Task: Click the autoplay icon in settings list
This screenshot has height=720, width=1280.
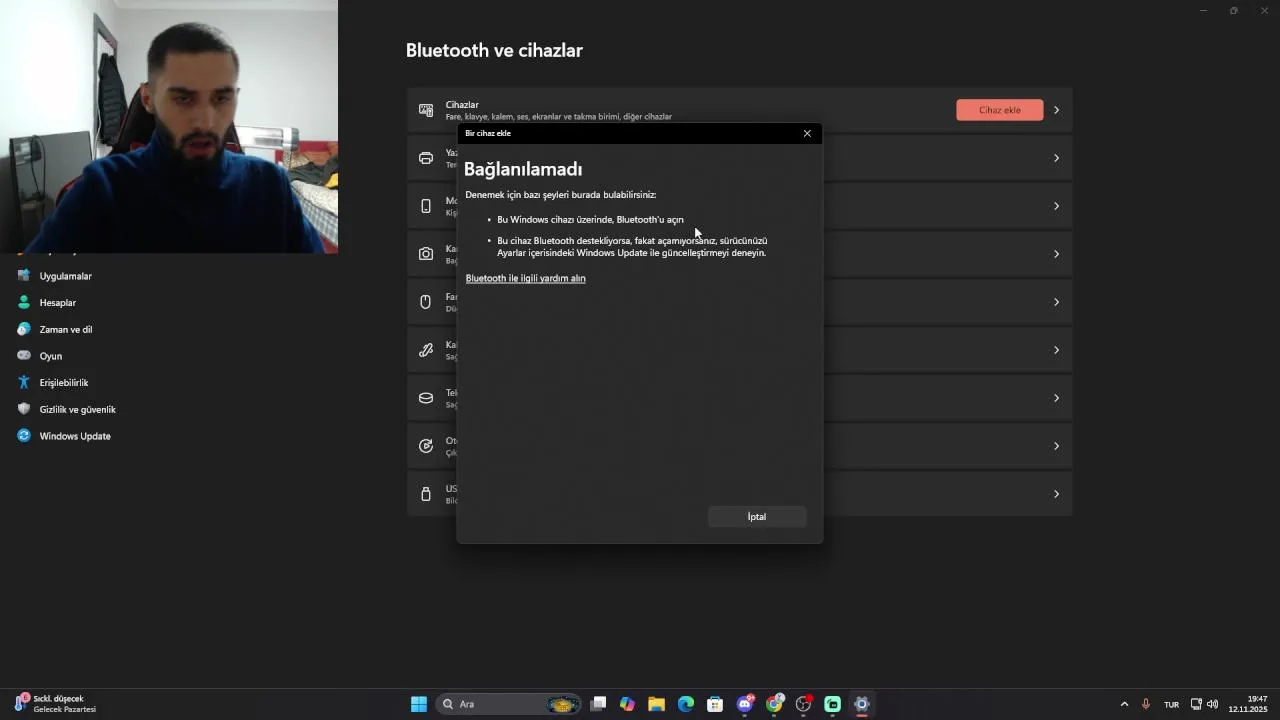Action: click(x=426, y=446)
